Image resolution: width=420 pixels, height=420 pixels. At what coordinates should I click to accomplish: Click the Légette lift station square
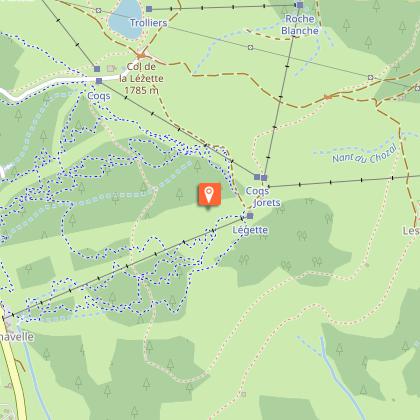[250, 216]
